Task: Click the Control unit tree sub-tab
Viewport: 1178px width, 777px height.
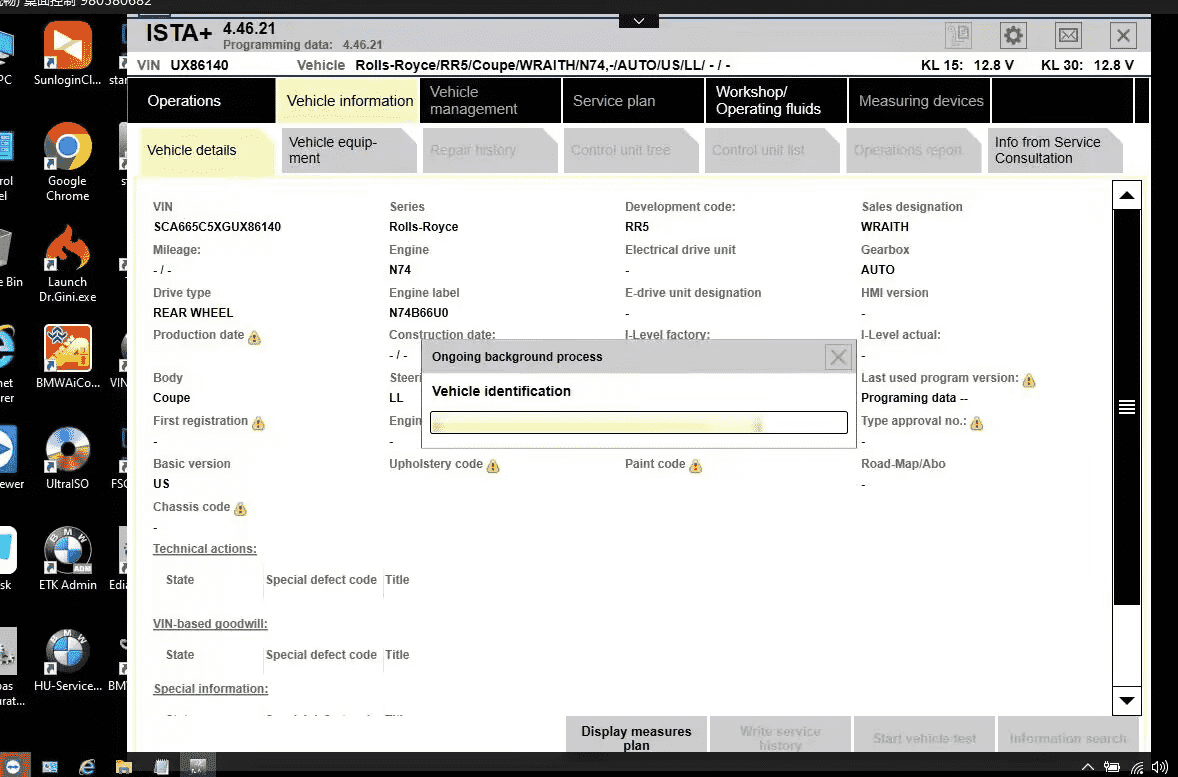Action: tap(630, 150)
